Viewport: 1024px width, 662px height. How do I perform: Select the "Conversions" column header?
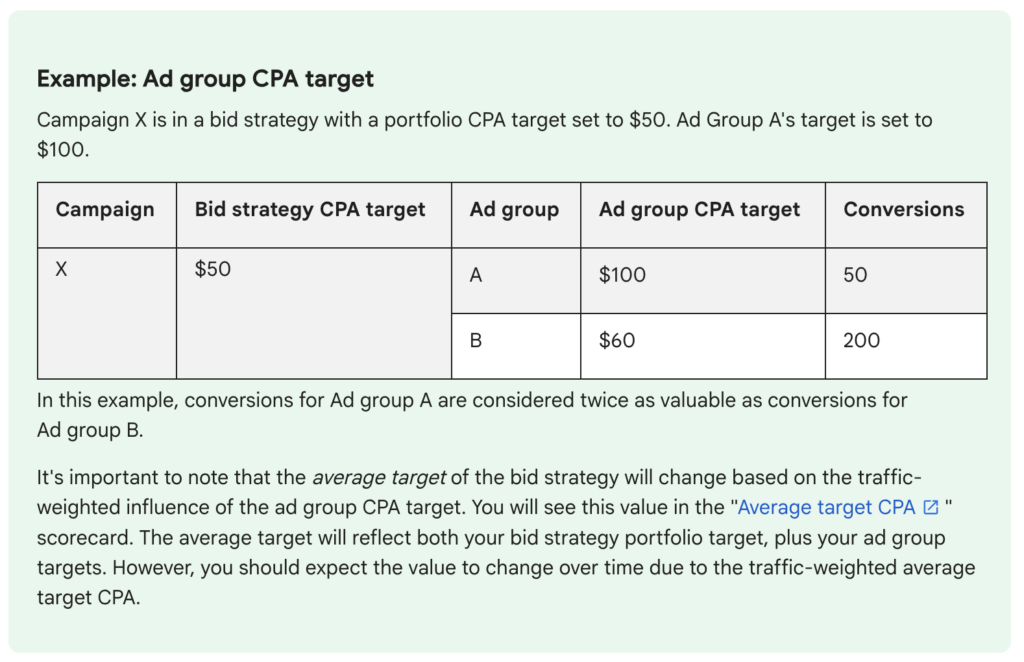903,209
